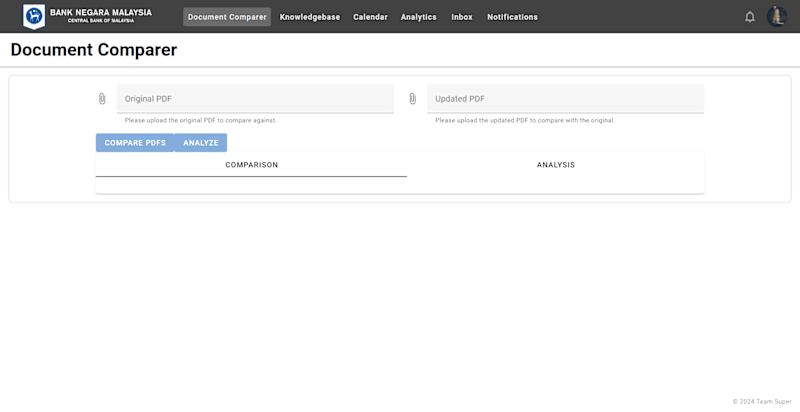This screenshot has height=412, width=800.
Task: Select Document Comparer in navigation bar
Action: tap(227, 17)
